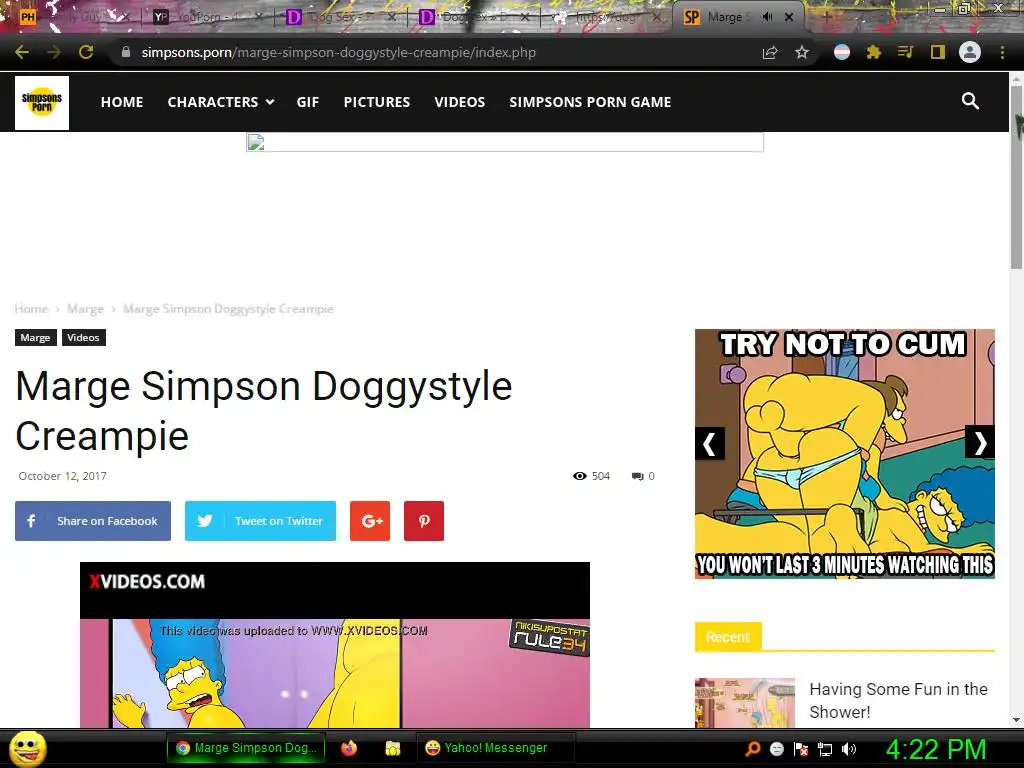Click the site search magnifier icon
Image resolution: width=1024 pixels, height=768 pixels.
970,101
